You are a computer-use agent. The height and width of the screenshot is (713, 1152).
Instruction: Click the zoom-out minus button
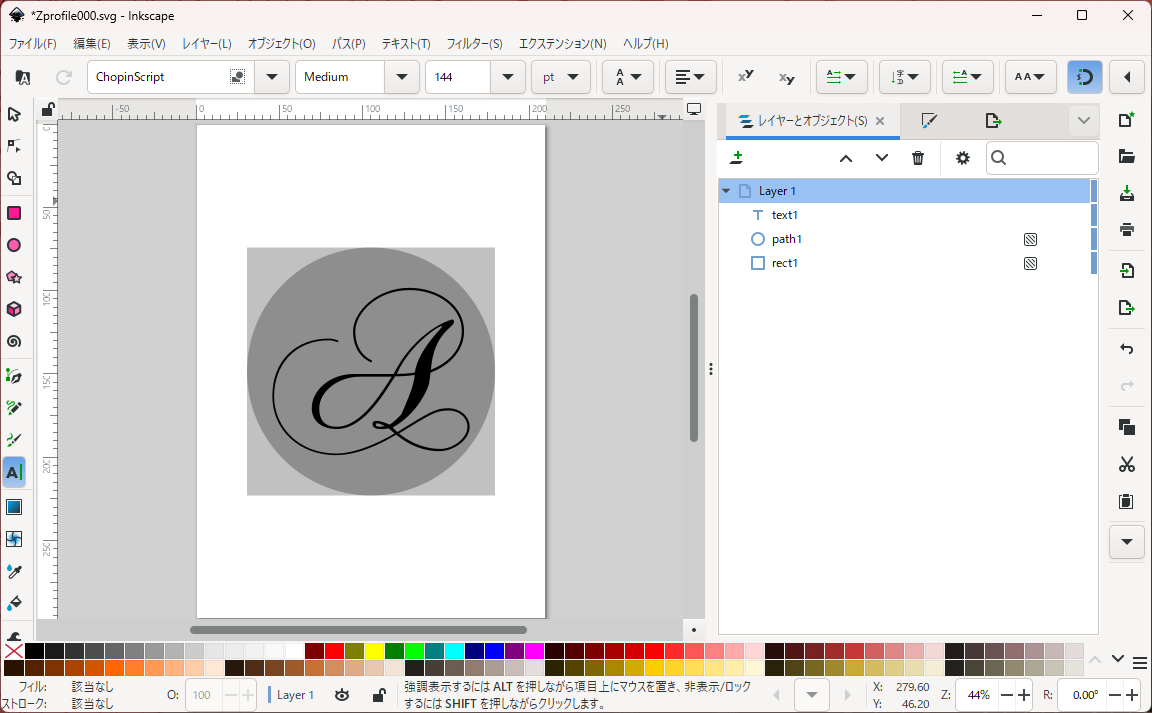click(x=1007, y=695)
